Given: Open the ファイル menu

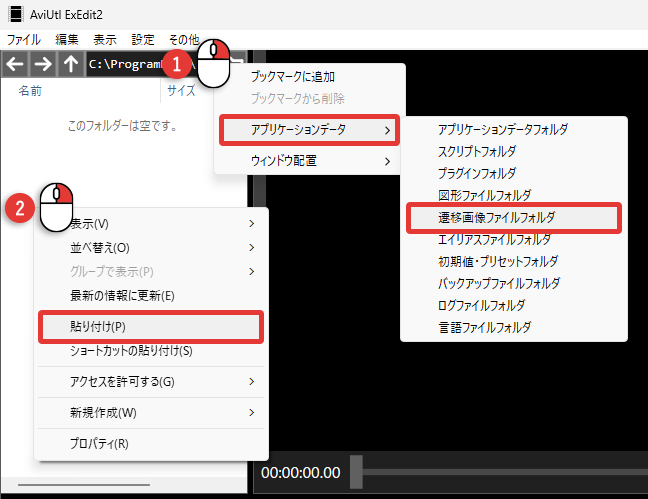Looking at the screenshot, I should coord(24,39).
